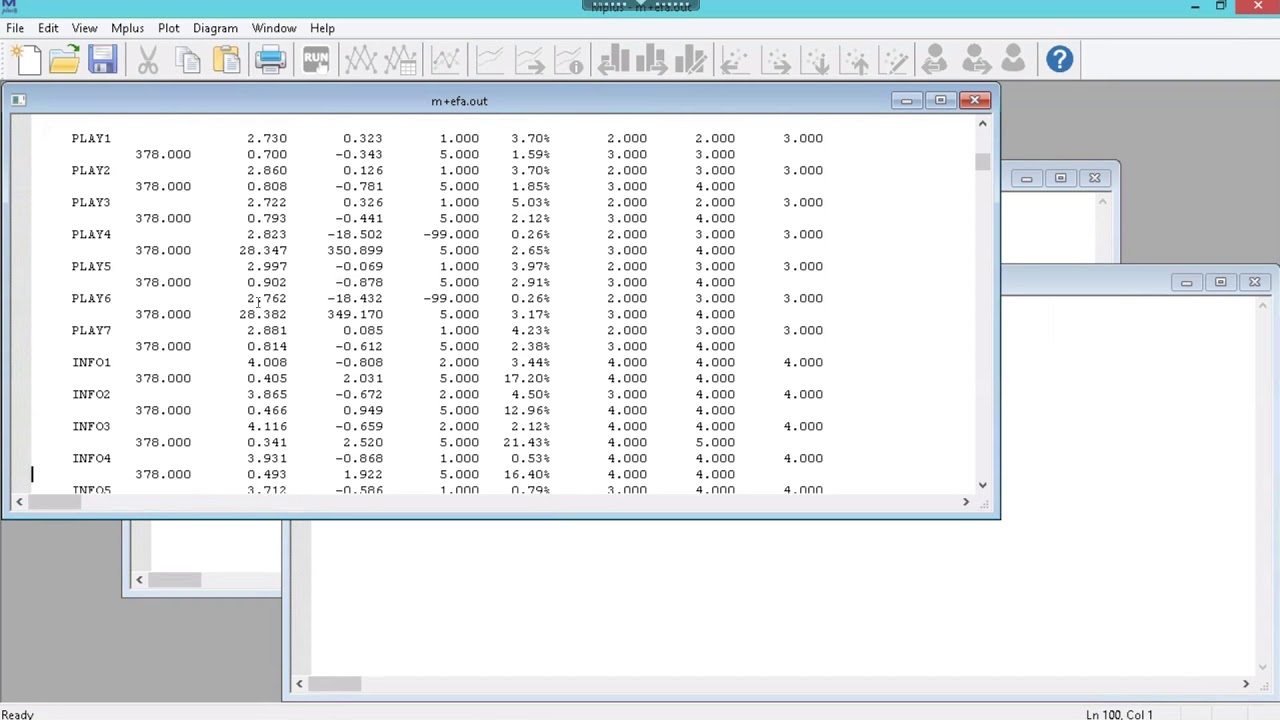1280x720 pixels.
Task: Open the Diagram menu
Action: tap(215, 28)
